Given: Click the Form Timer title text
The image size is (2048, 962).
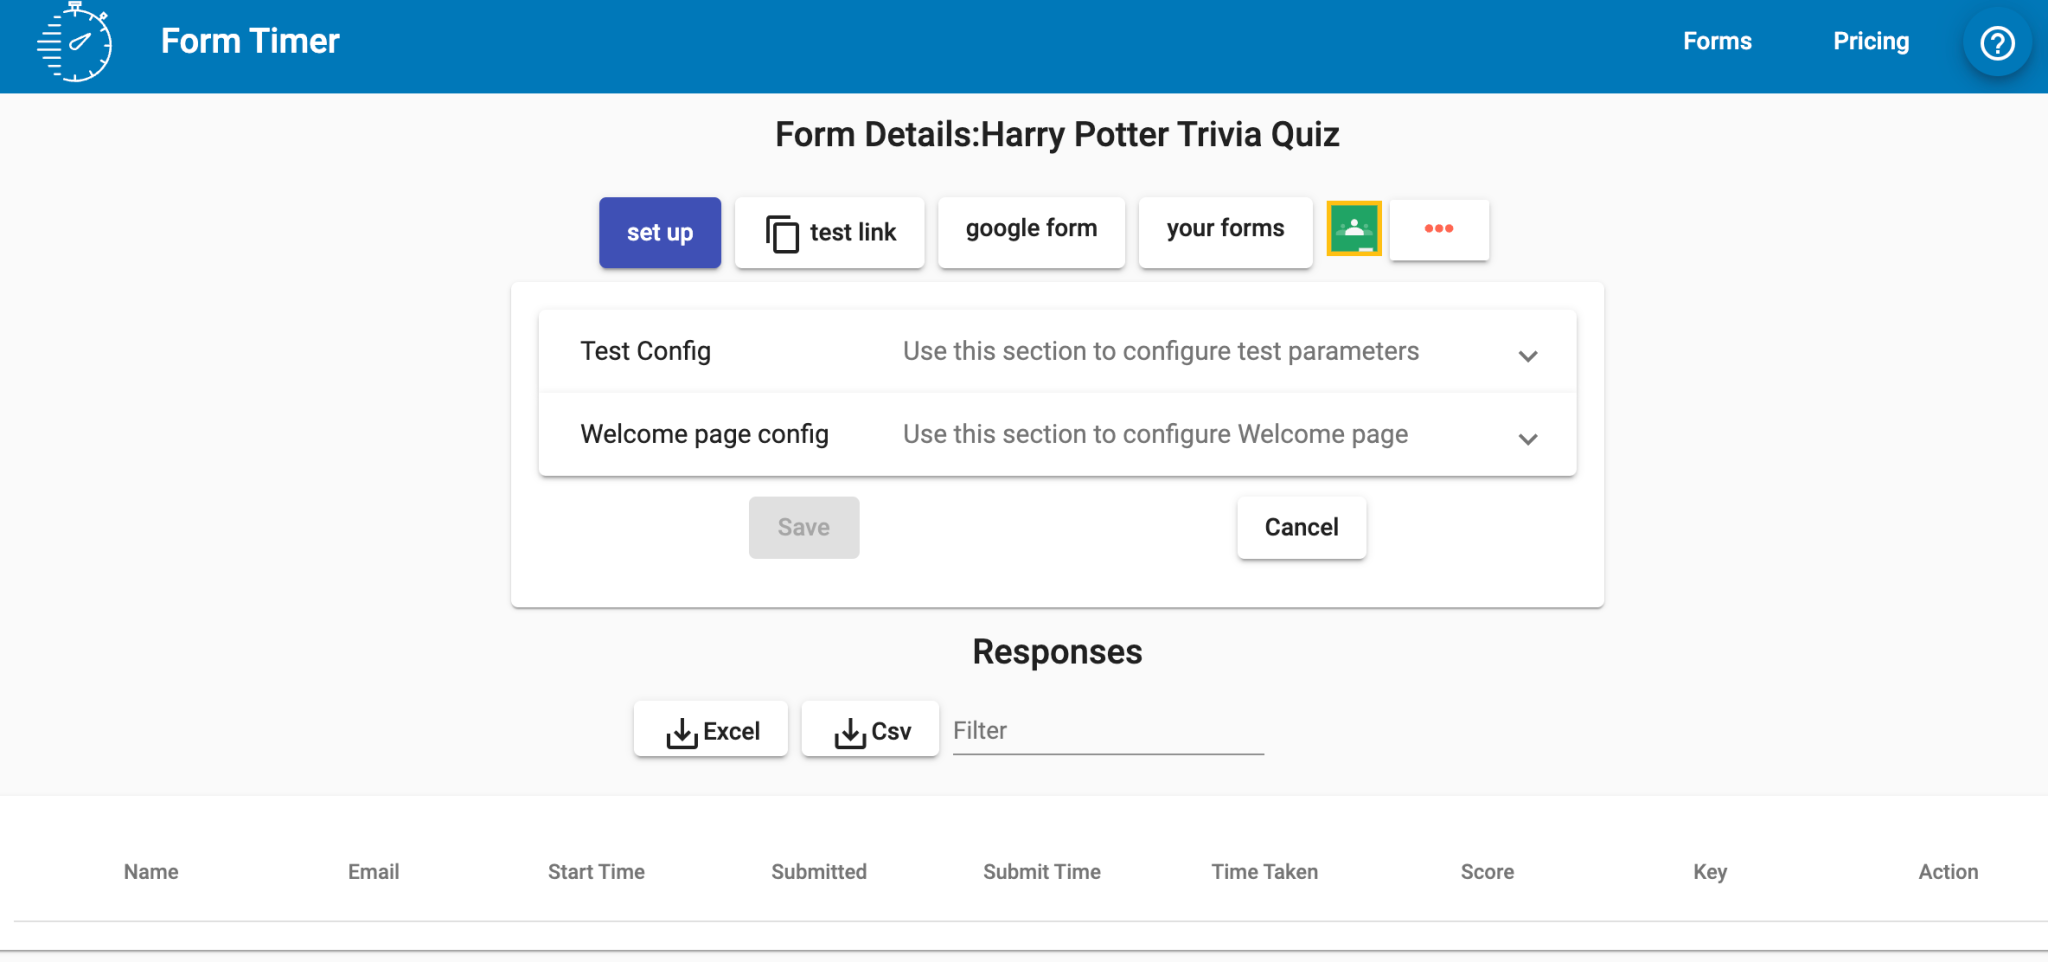Looking at the screenshot, I should 250,42.
